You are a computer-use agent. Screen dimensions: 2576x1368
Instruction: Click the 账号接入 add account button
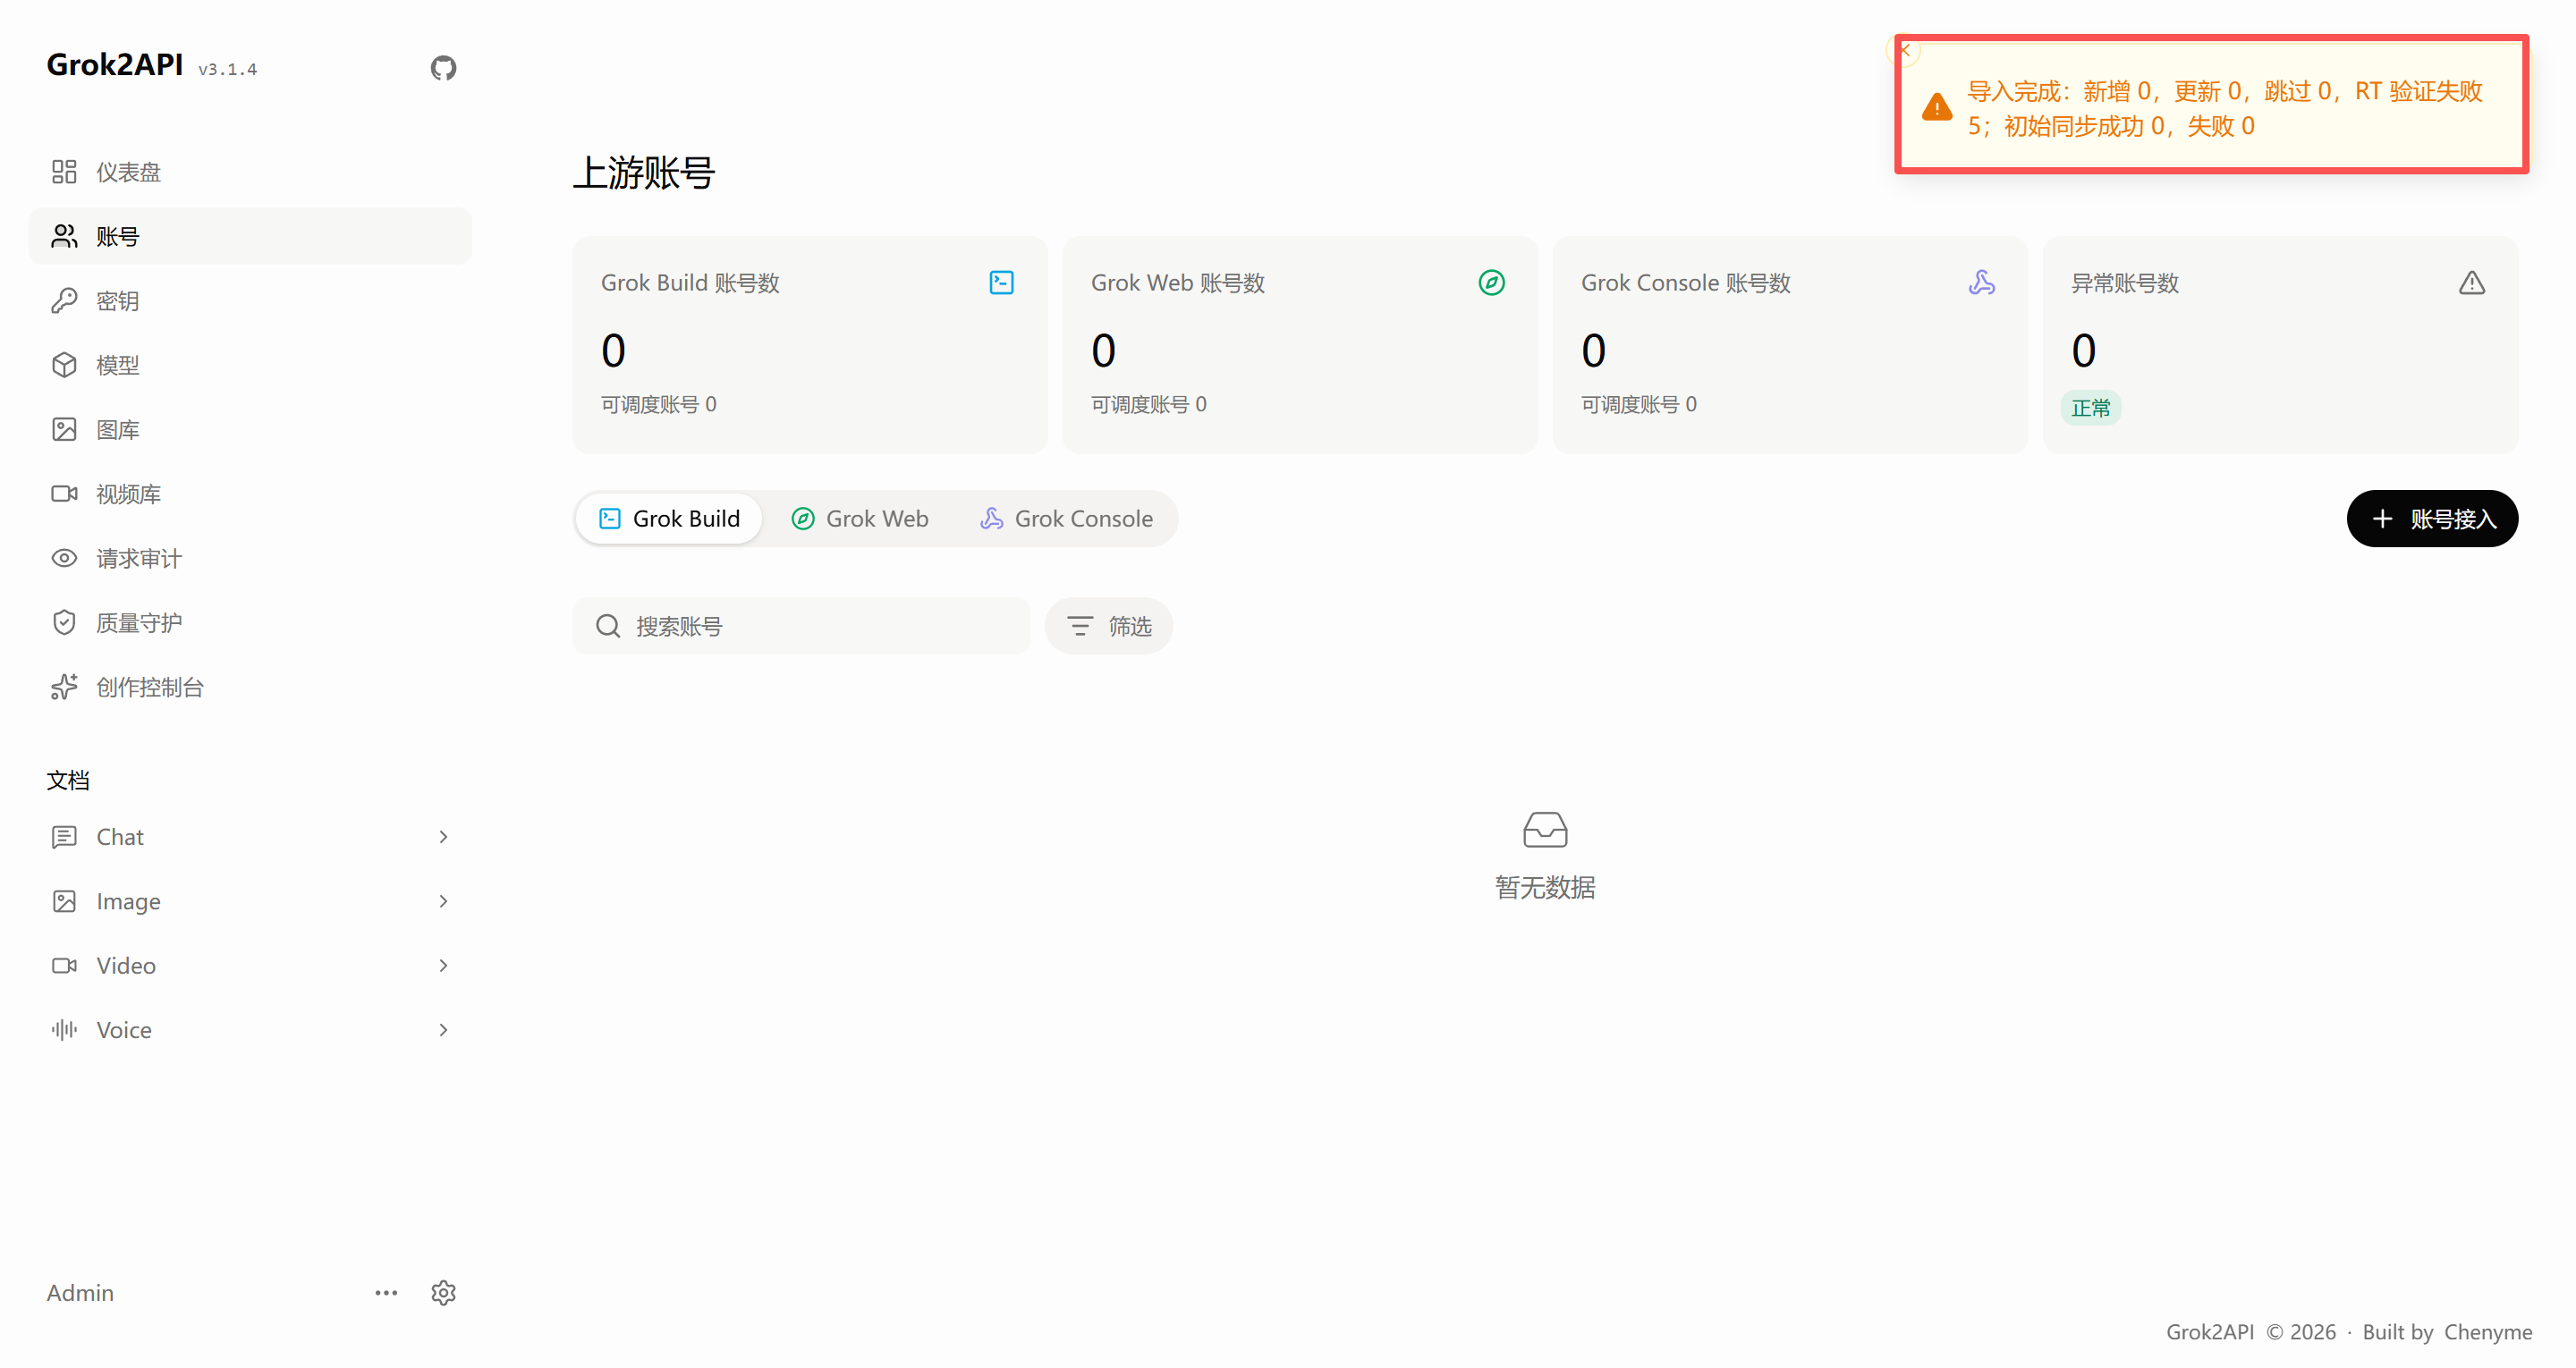tap(2432, 519)
